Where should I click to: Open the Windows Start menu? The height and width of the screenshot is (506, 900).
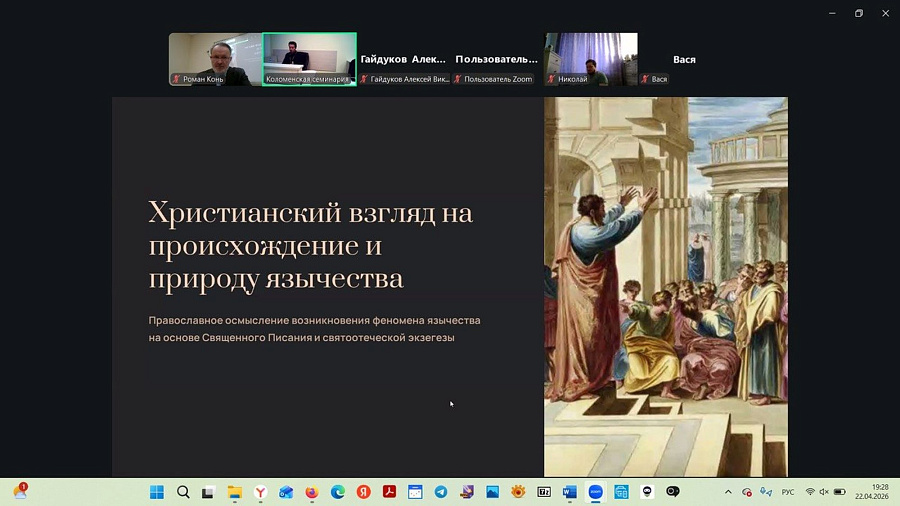[157, 492]
